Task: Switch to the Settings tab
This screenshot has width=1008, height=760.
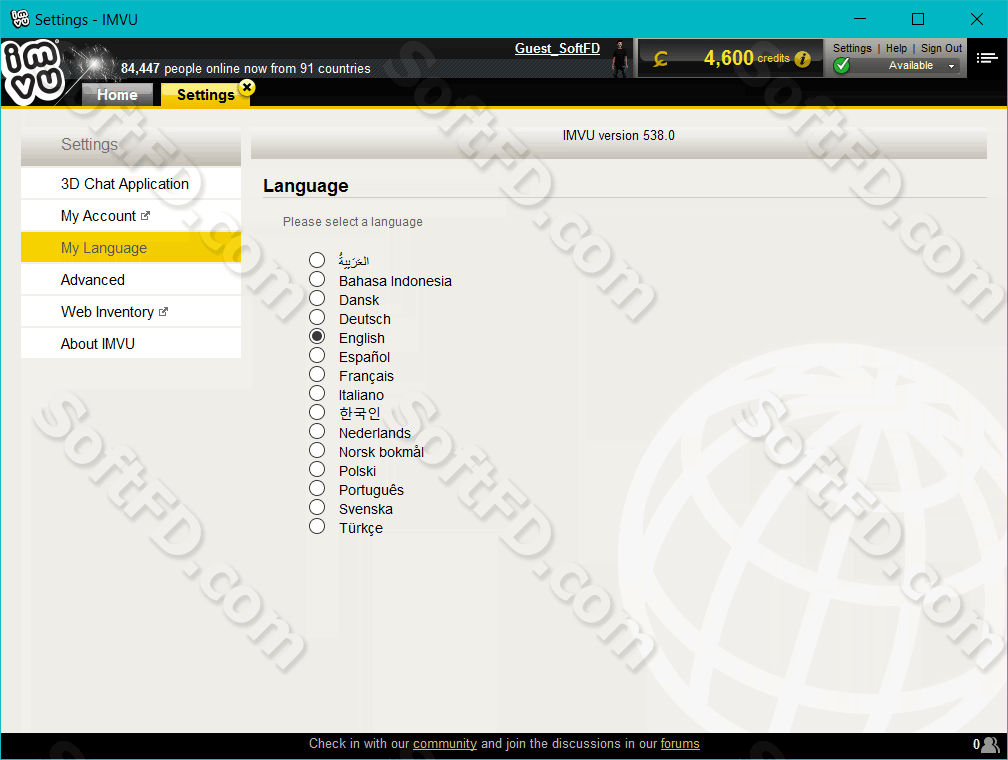Action: (206, 95)
